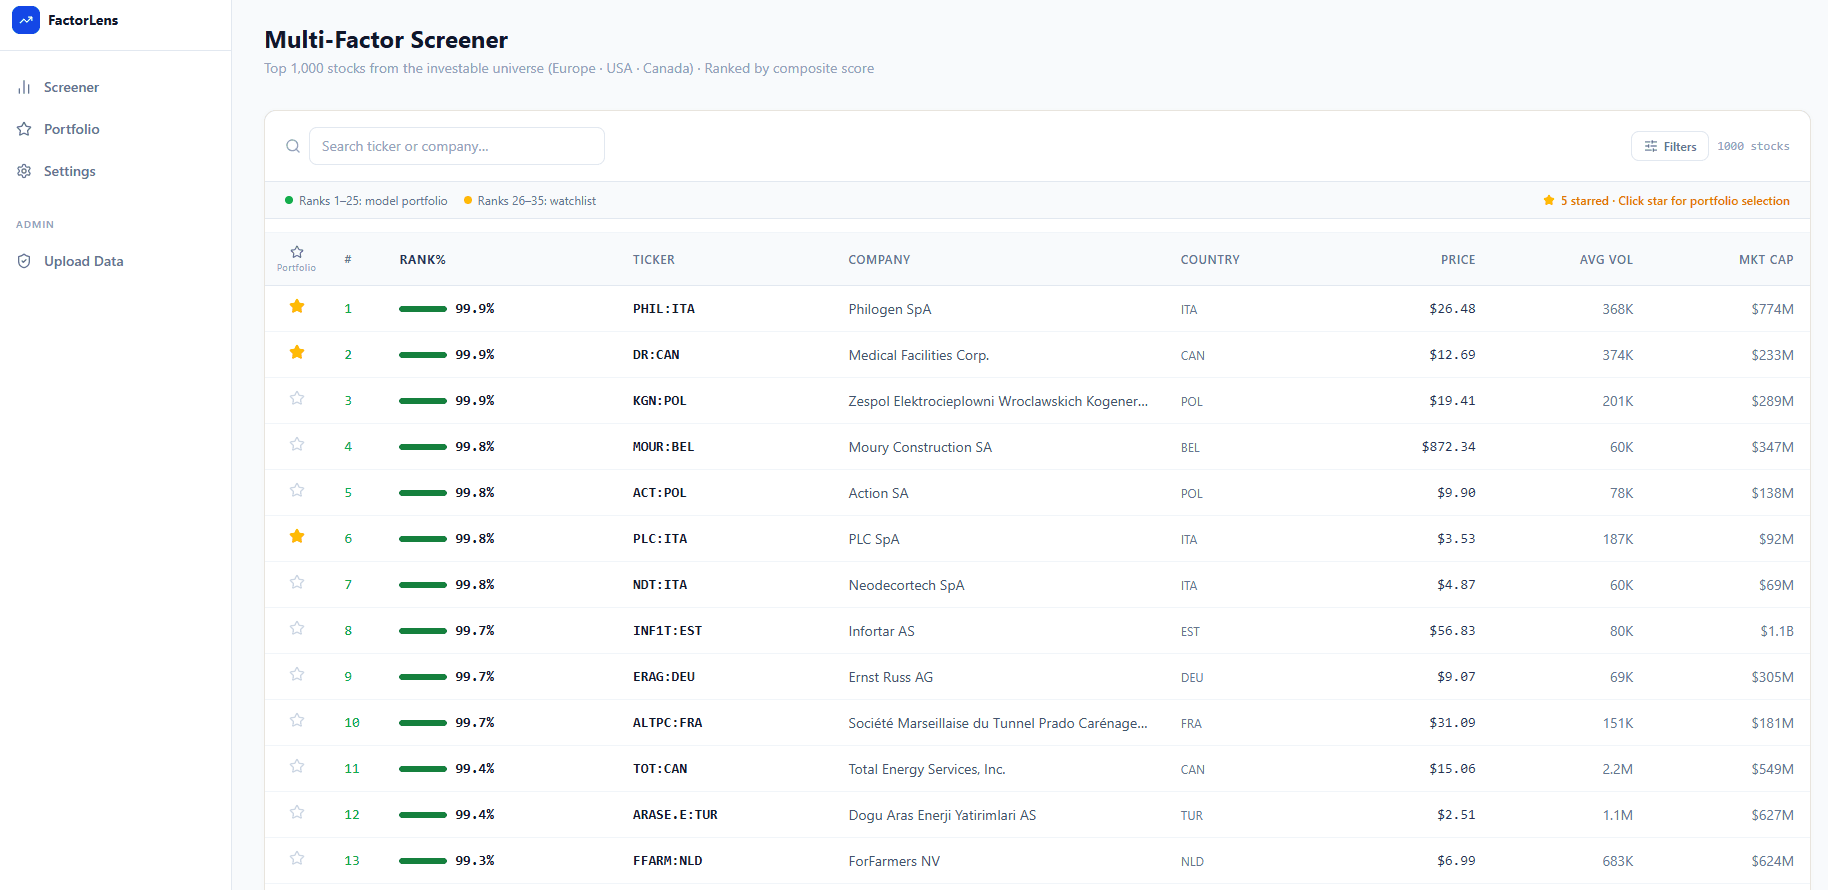The image size is (1828, 890).
Task: Open the Filters panel
Action: pos(1670,146)
